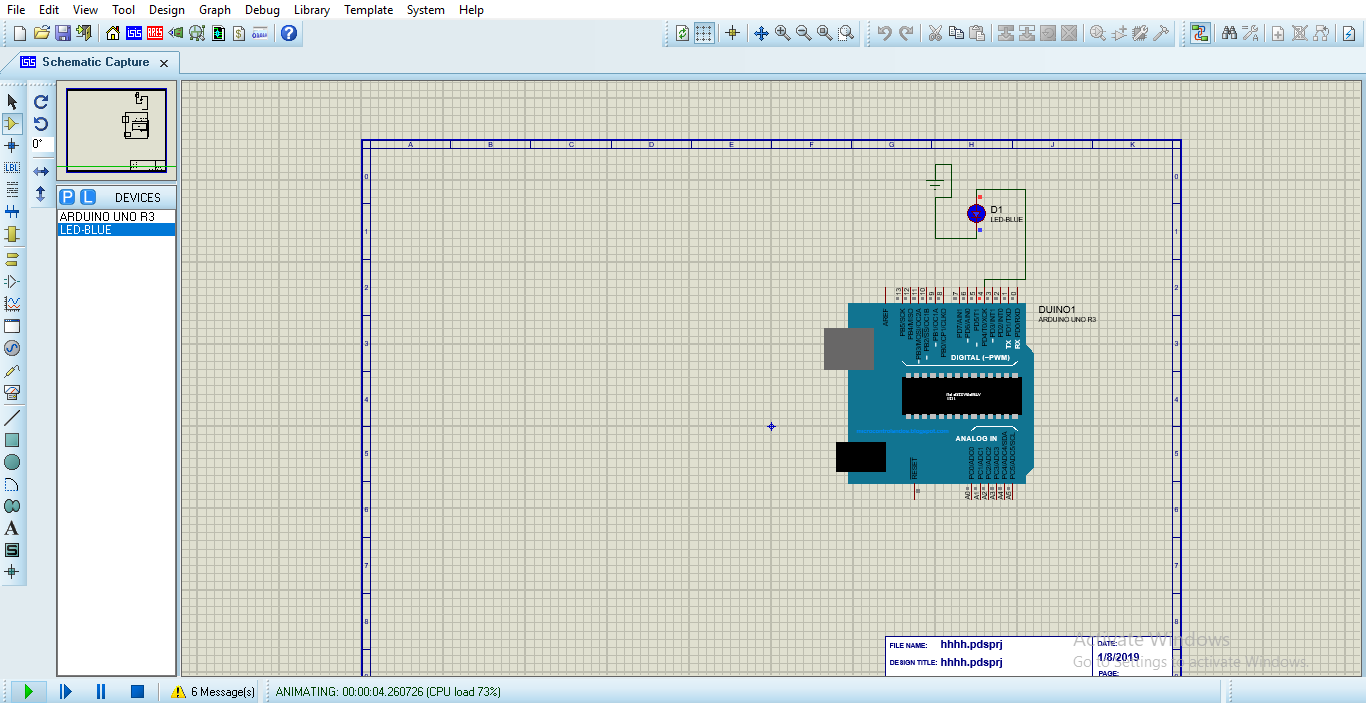Select the Graph Mode tool
This screenshot has width=1366, height=703.
[x=12, y=303]
